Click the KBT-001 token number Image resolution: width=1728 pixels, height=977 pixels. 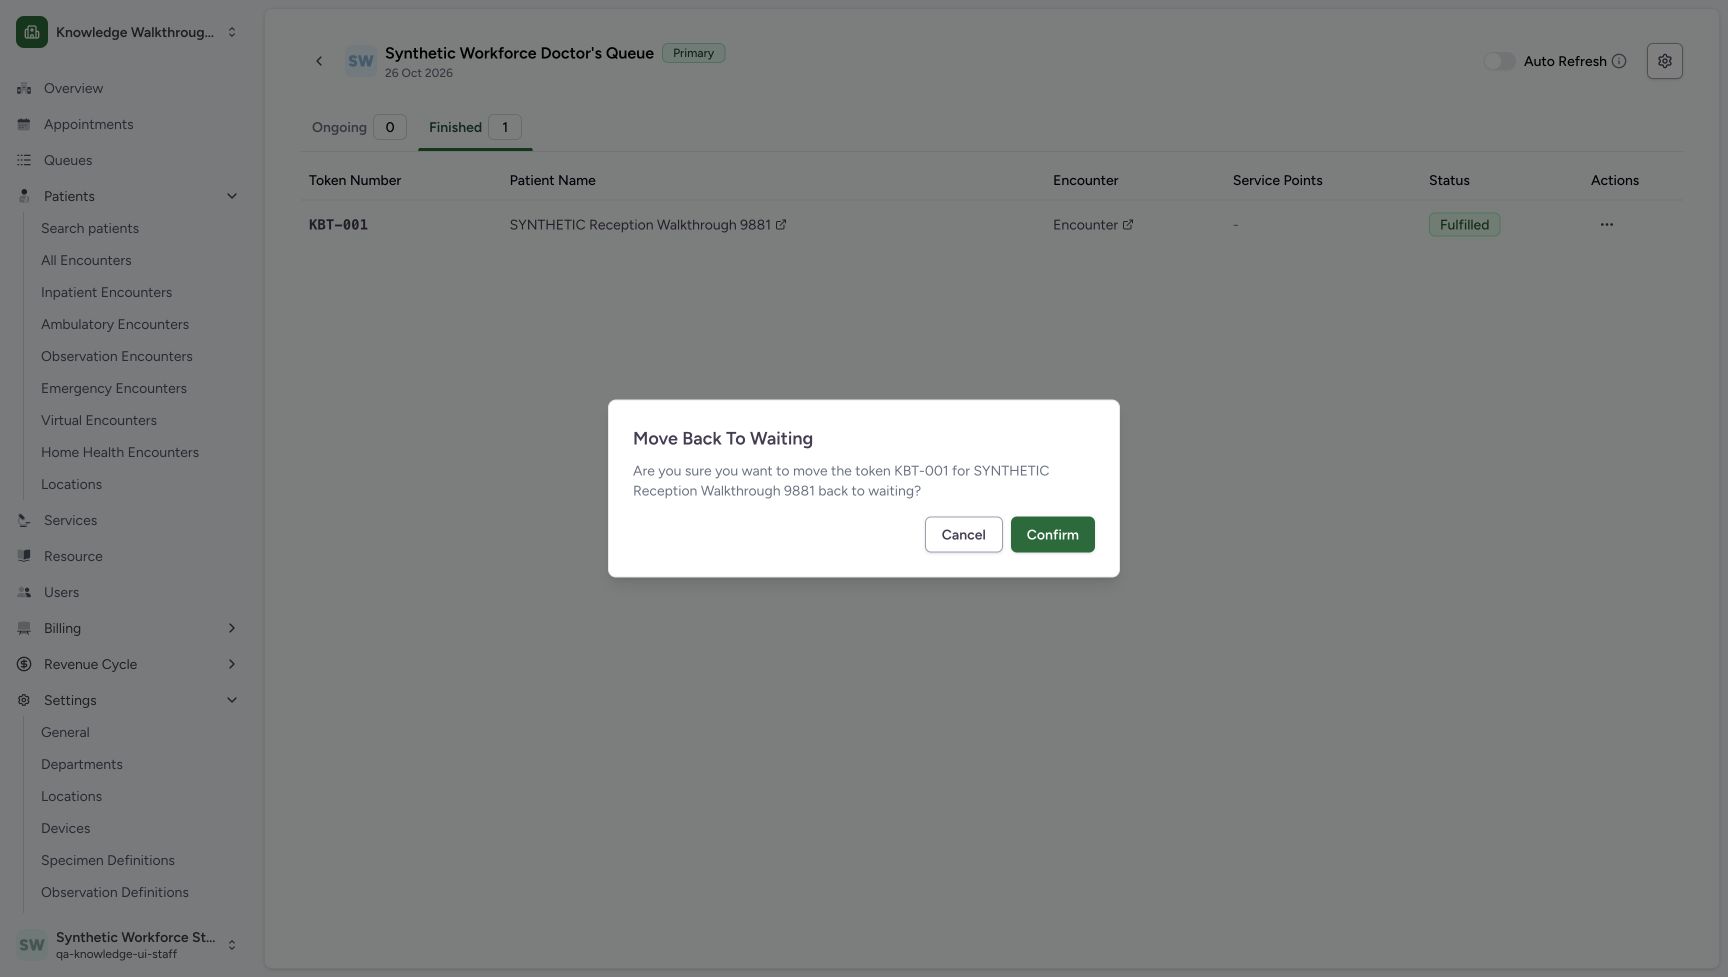pos(338,225)
